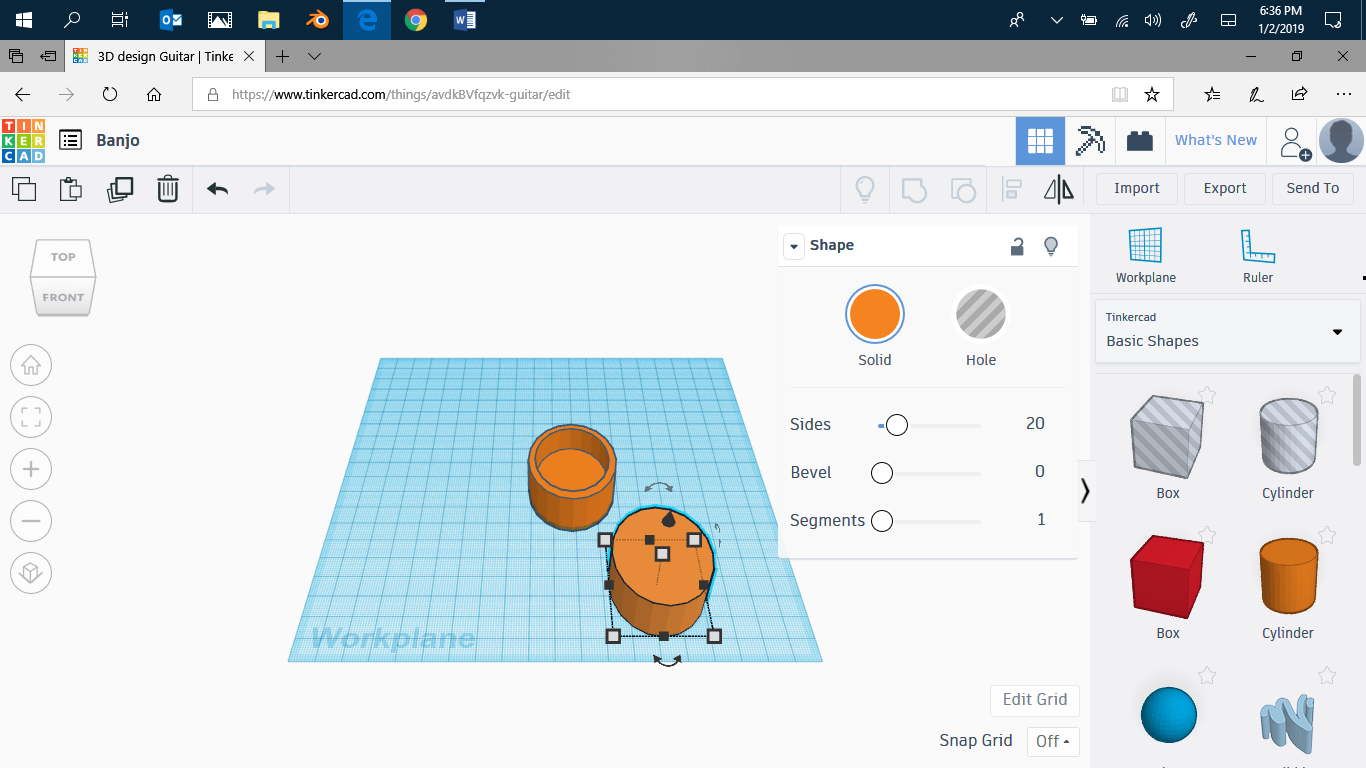The height and width of the screenshot is (768, 1366).
Task: Click the invite people icon
Action: (x=1293, y=142)
